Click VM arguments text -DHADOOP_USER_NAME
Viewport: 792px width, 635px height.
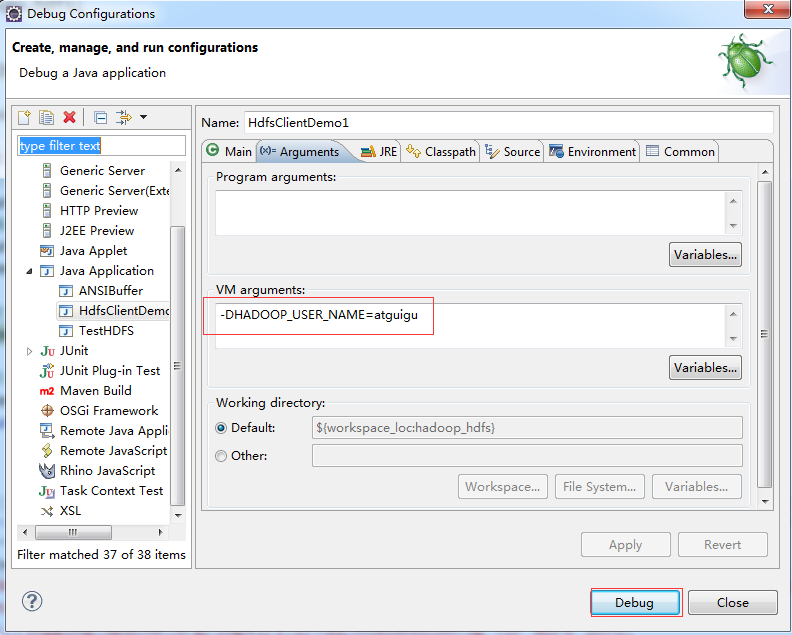tap(319, 315)
